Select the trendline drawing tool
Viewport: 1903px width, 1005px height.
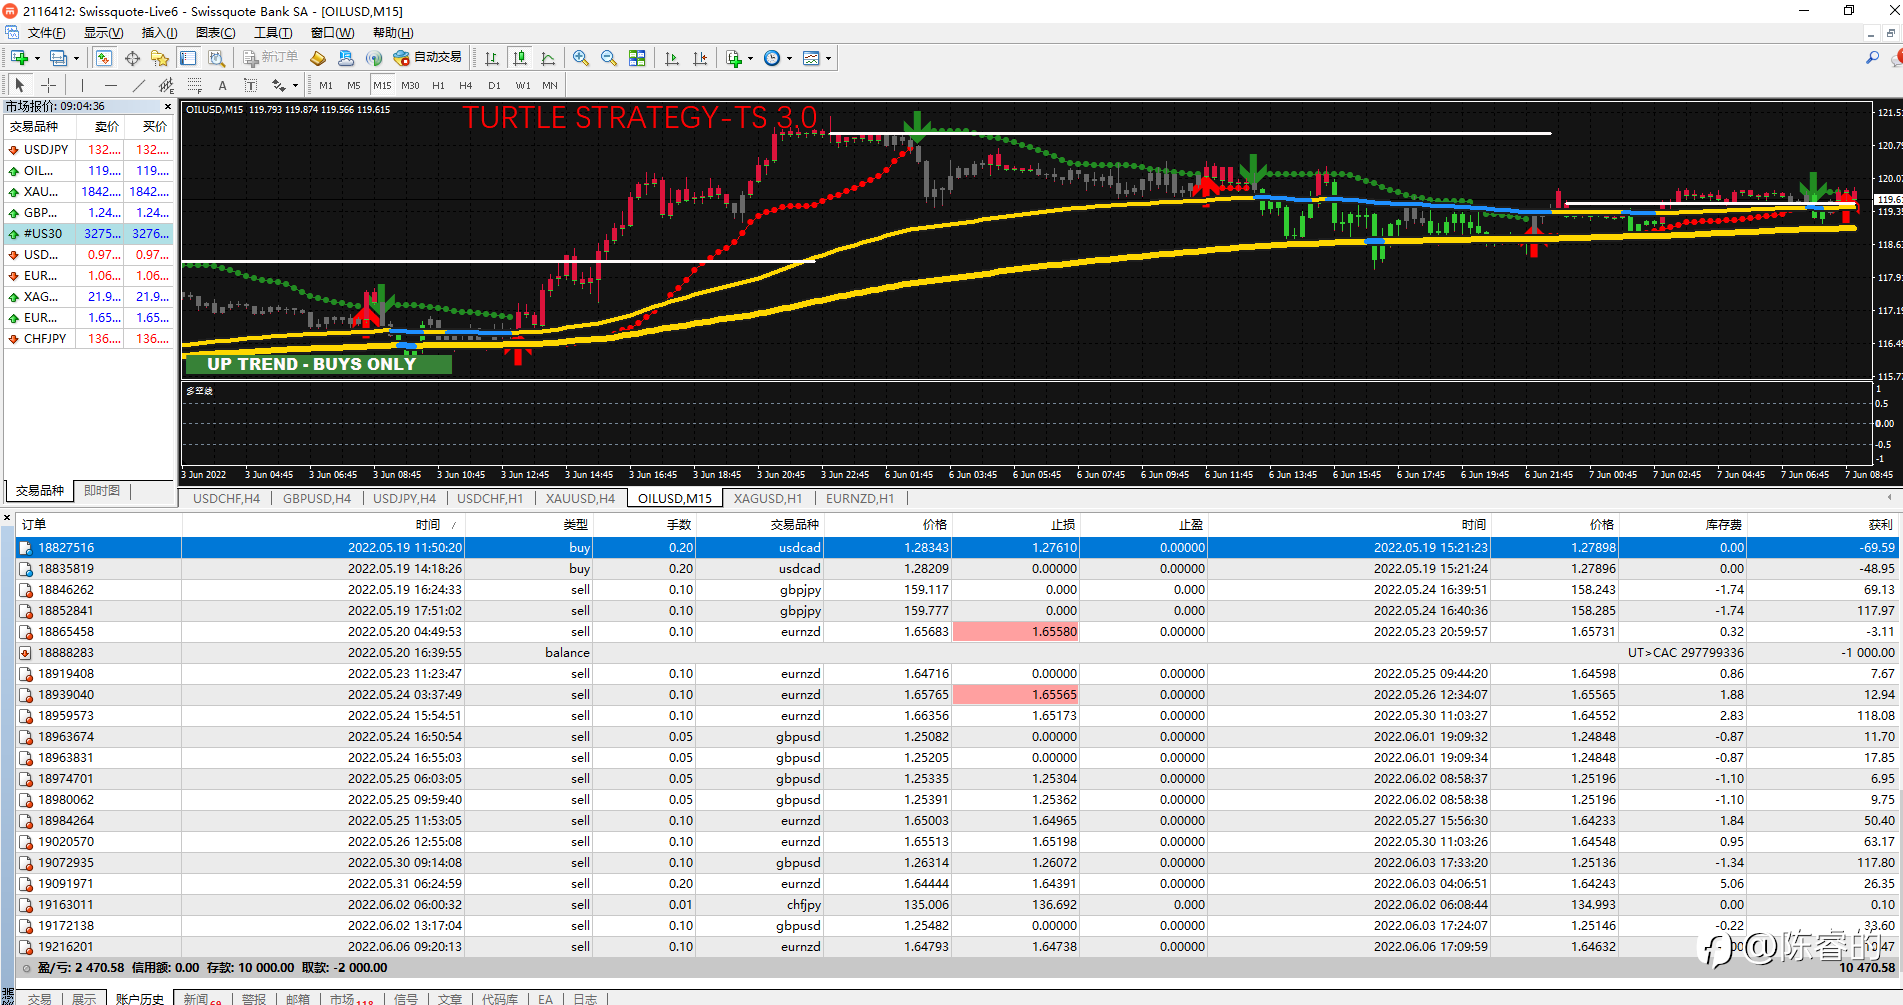[138, 85]
